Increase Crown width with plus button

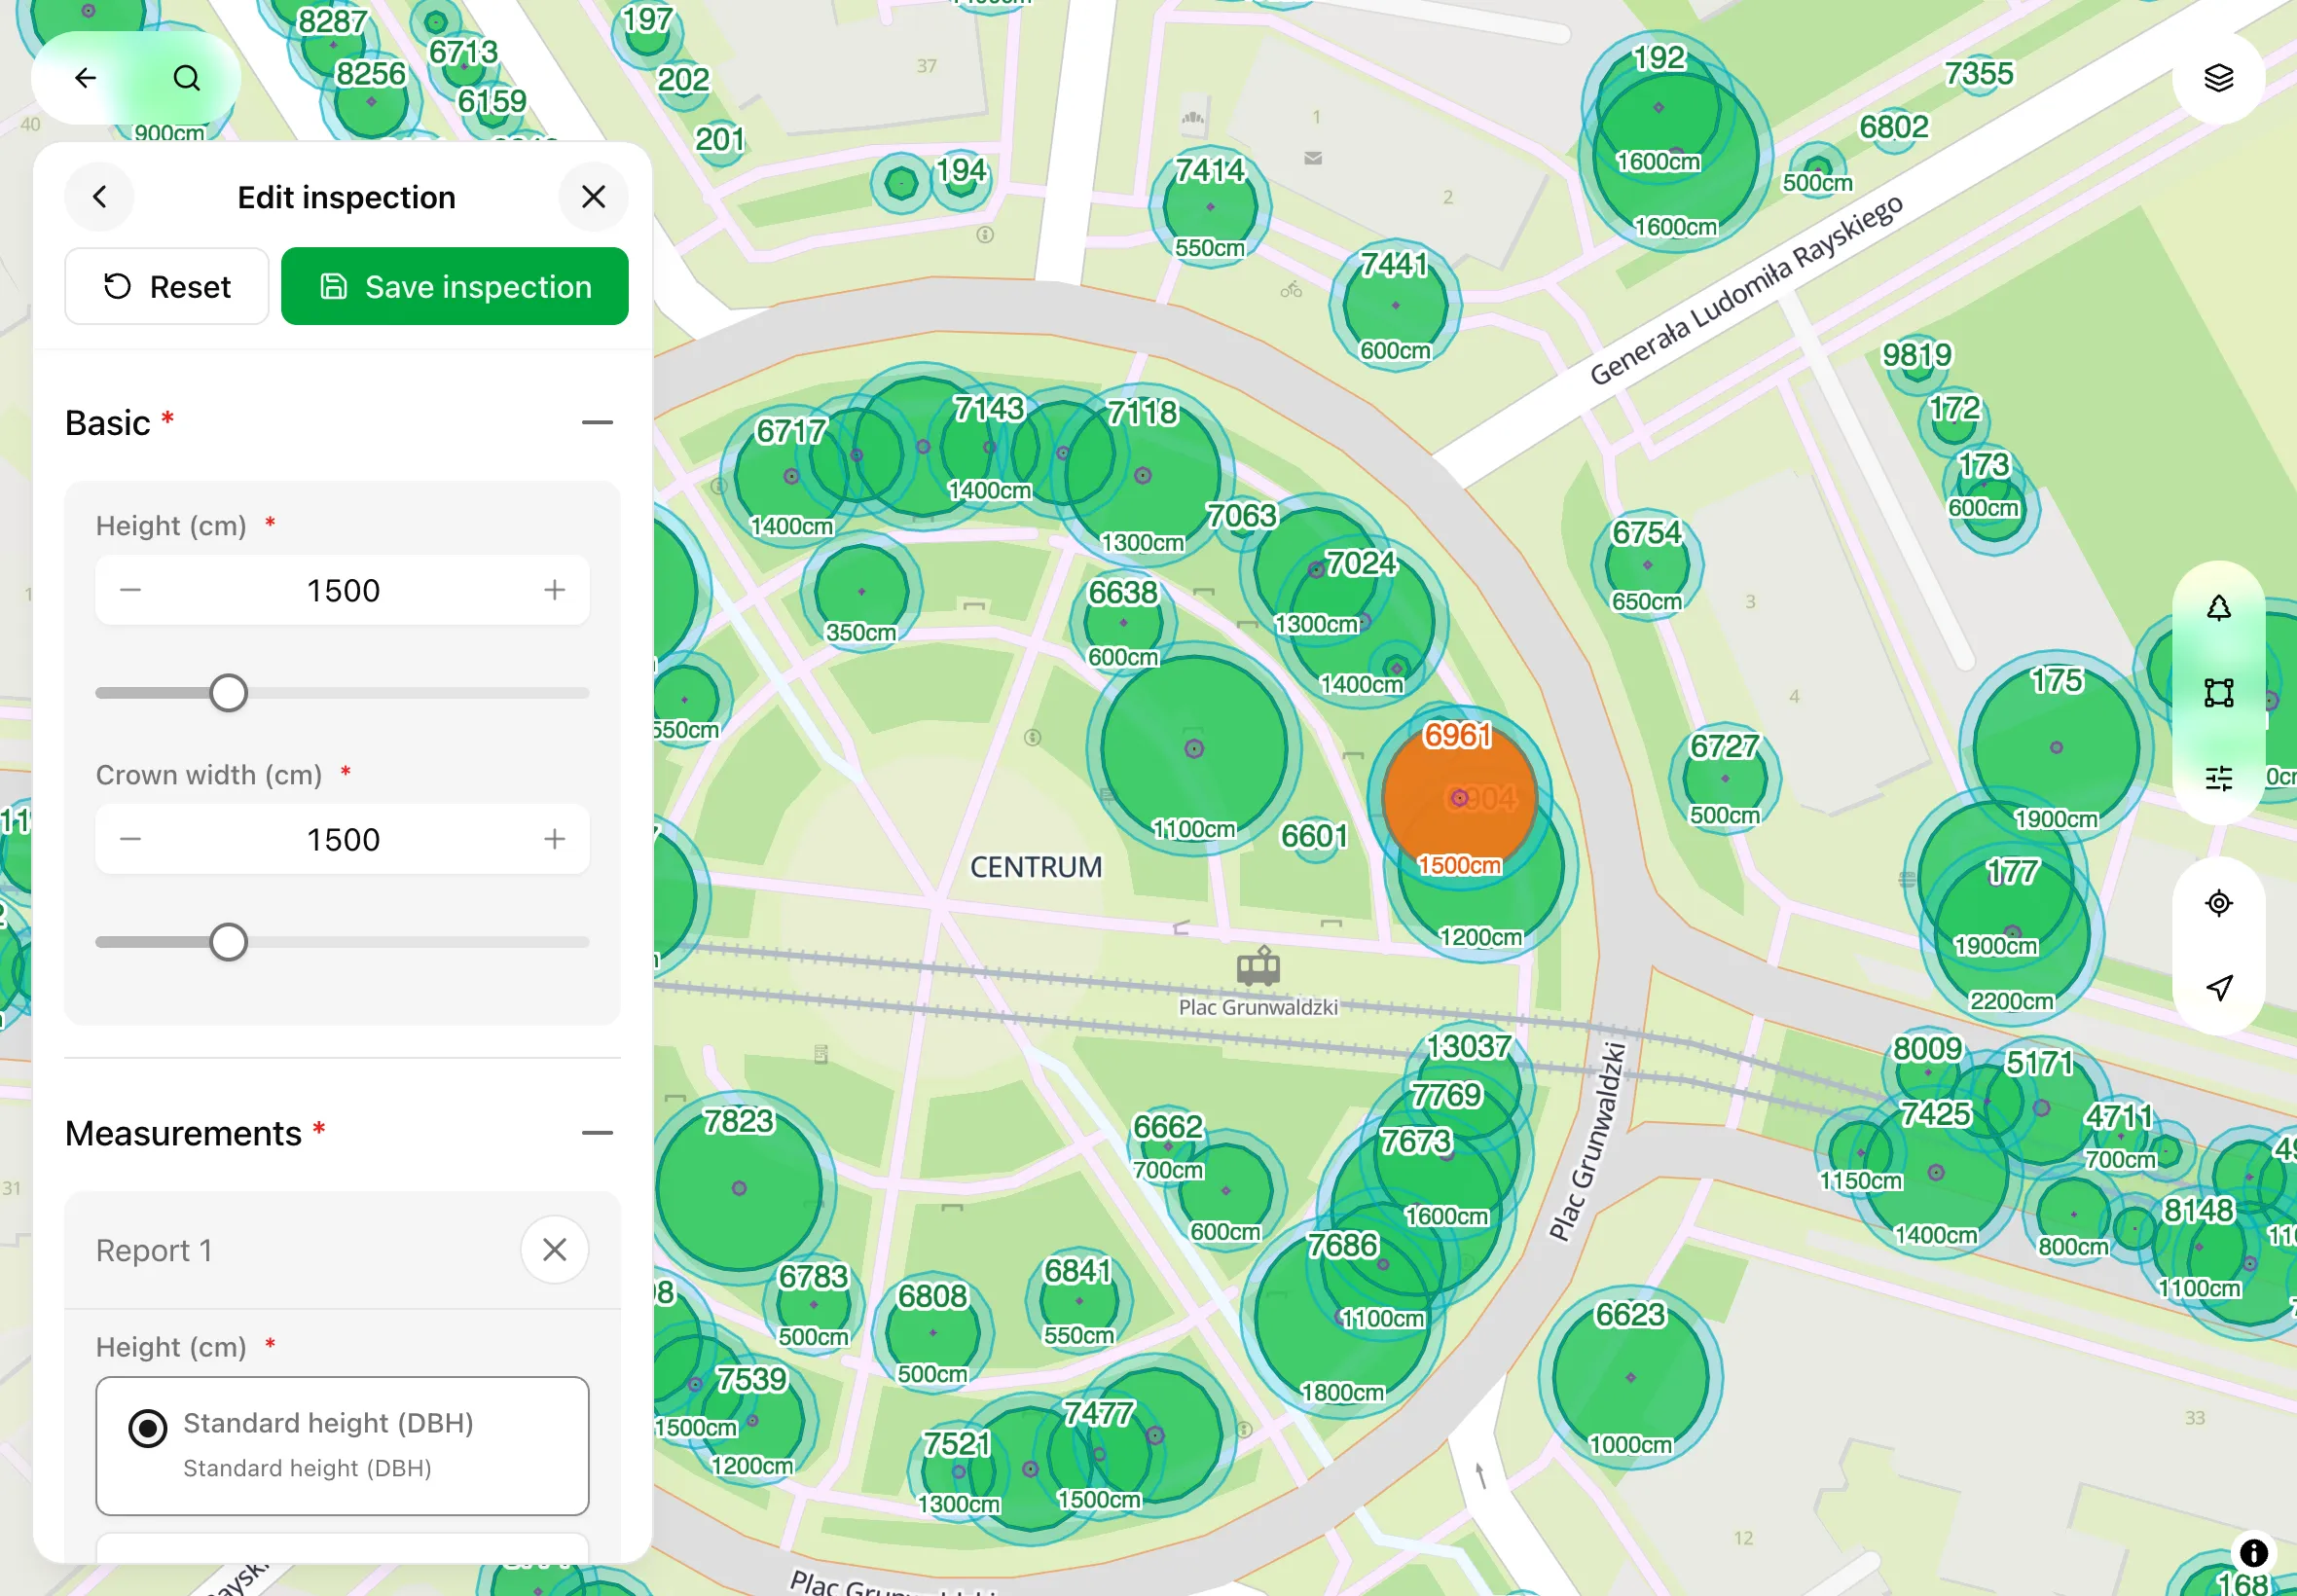554,839
